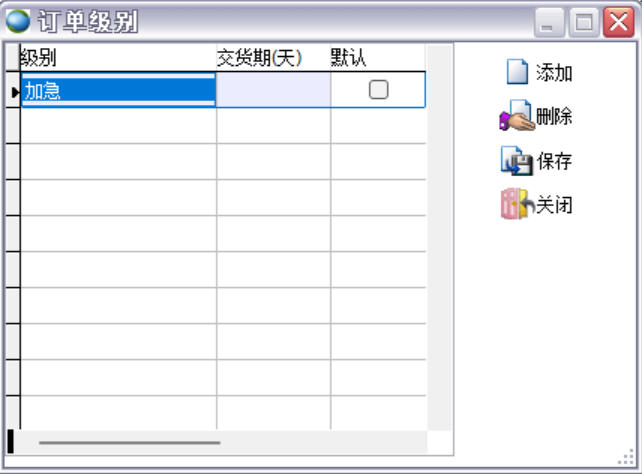Image resolution: width=642 pixels, height=474 pixels.
Task: Select the 加急 level cell
Action: click(117, 91)
